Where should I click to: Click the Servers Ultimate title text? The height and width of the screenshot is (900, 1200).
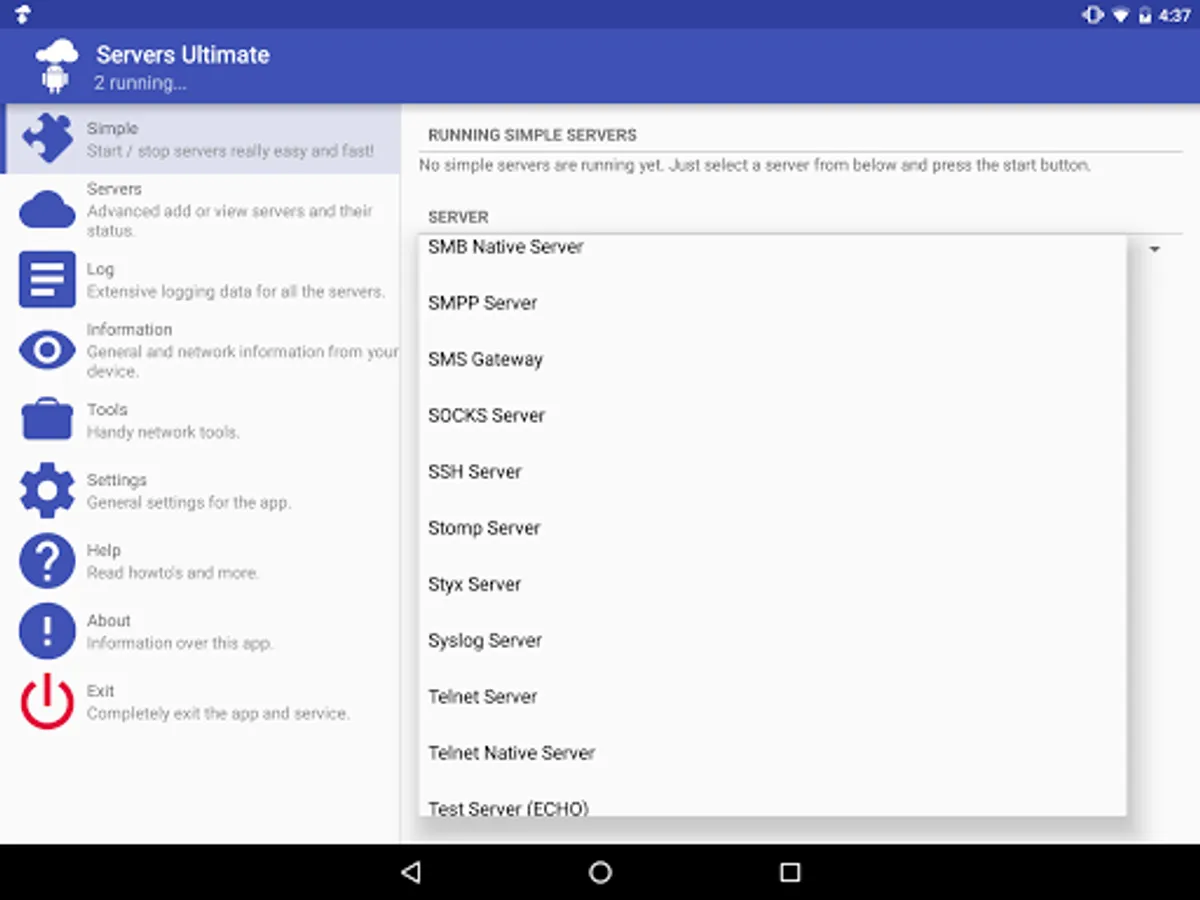(183, 55)
